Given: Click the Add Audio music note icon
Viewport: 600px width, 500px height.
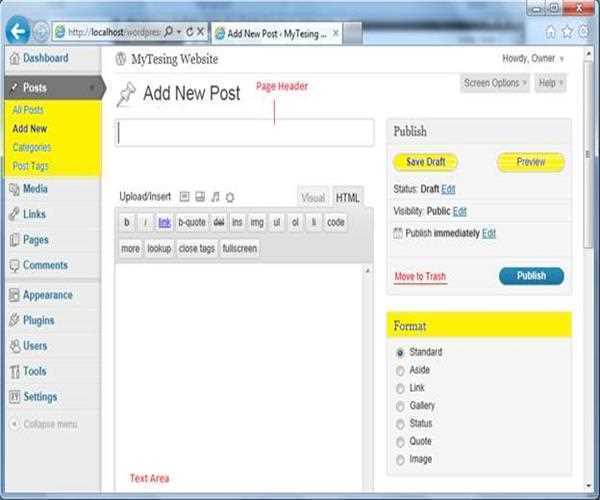Looking at the screenshot, I should (x=215, y=197).
